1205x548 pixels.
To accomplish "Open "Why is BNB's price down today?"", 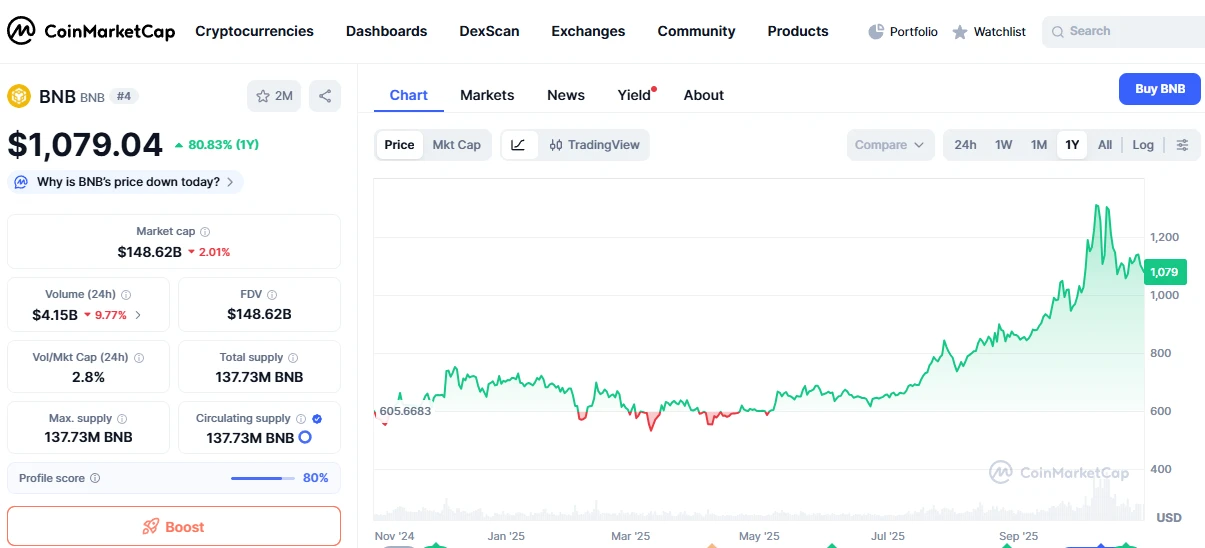I will [x=126, y=182].
